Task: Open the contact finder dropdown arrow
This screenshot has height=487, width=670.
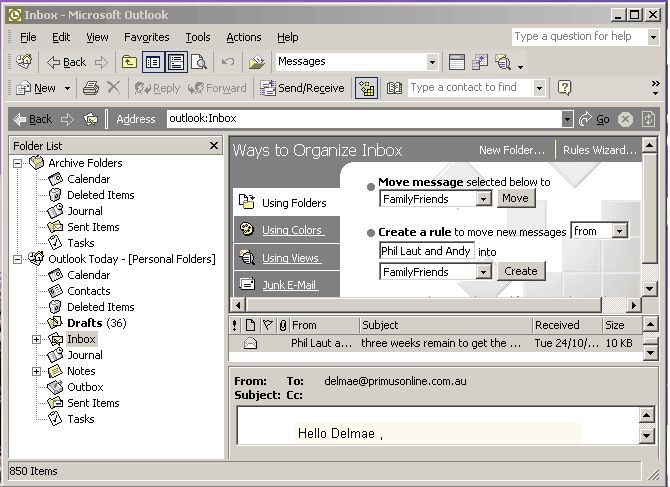Action: 539,88
